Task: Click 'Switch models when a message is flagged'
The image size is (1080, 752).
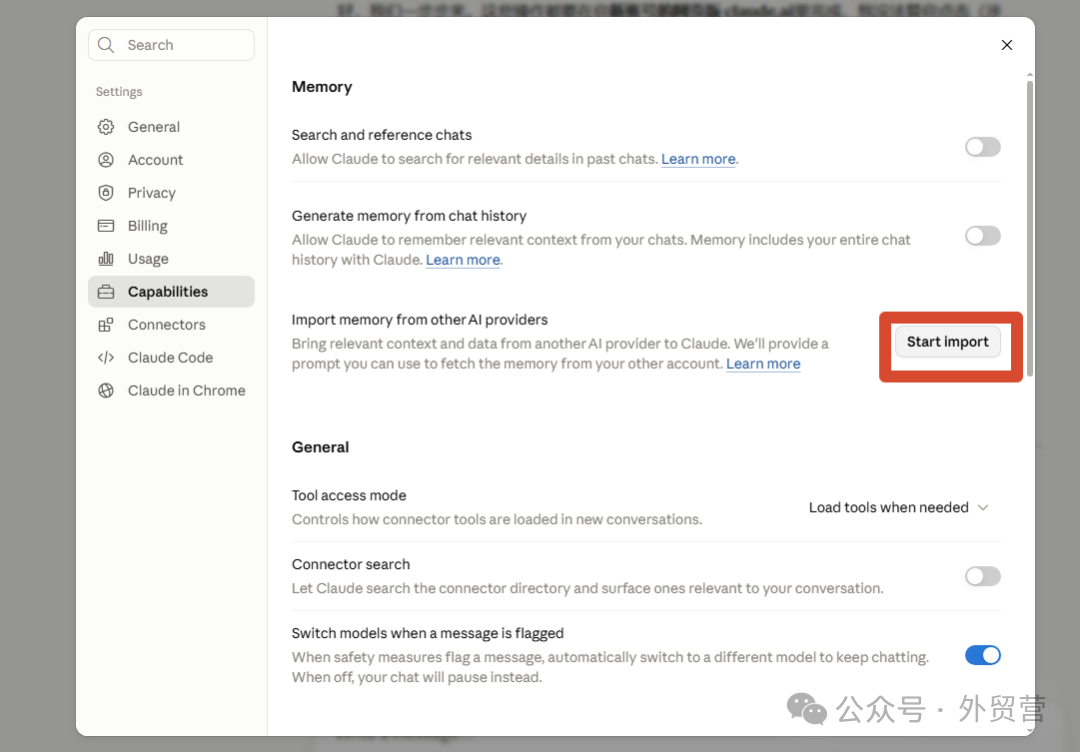Action: (428, 633)
